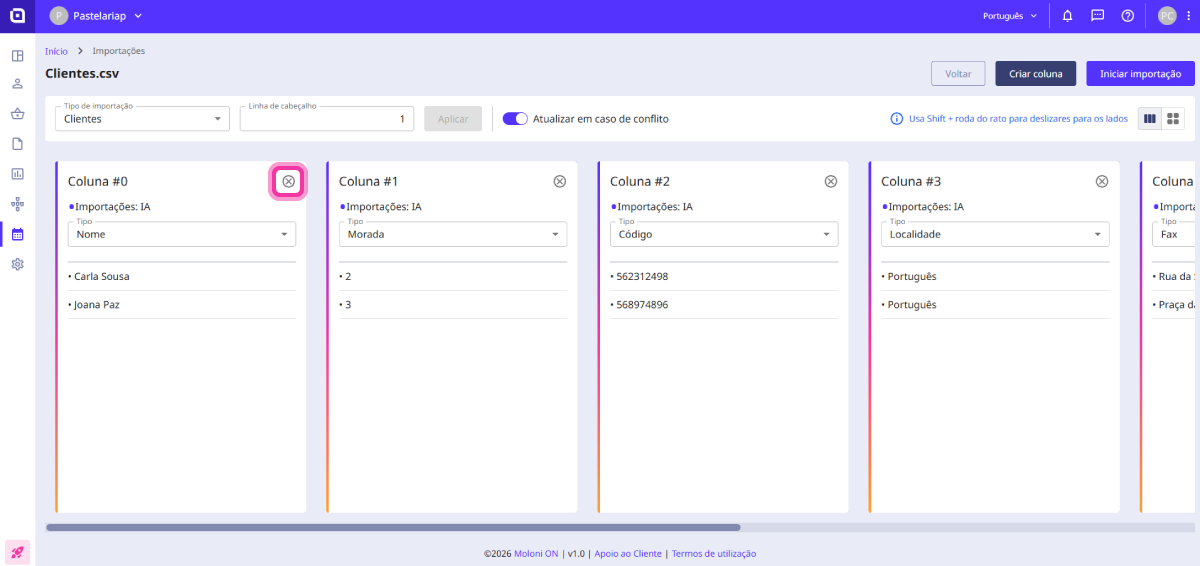Click the Coluna #1 title
1200x566 pixels.
[x=369, y=181]
